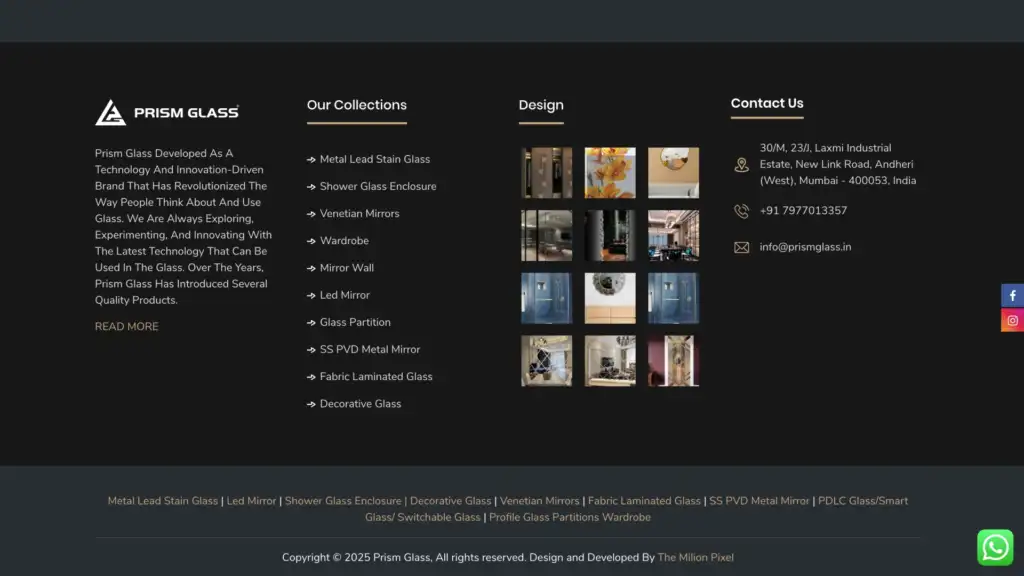Open the Facebook social icon

pyautogui.click(x=1012, y=296)
